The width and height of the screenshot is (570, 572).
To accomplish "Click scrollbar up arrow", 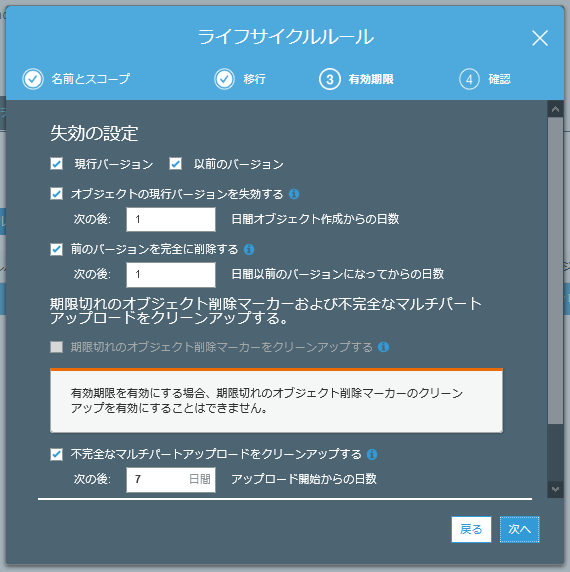I will 555,109.
